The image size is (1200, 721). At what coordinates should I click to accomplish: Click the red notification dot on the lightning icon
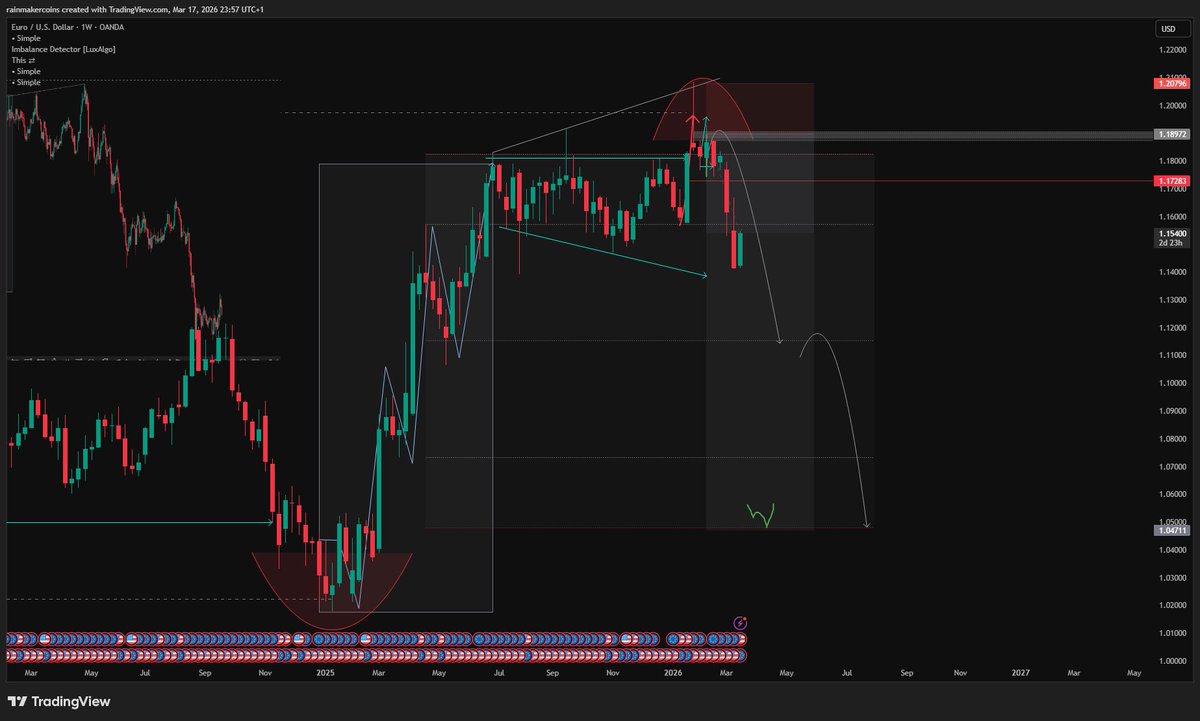[744, 618]
